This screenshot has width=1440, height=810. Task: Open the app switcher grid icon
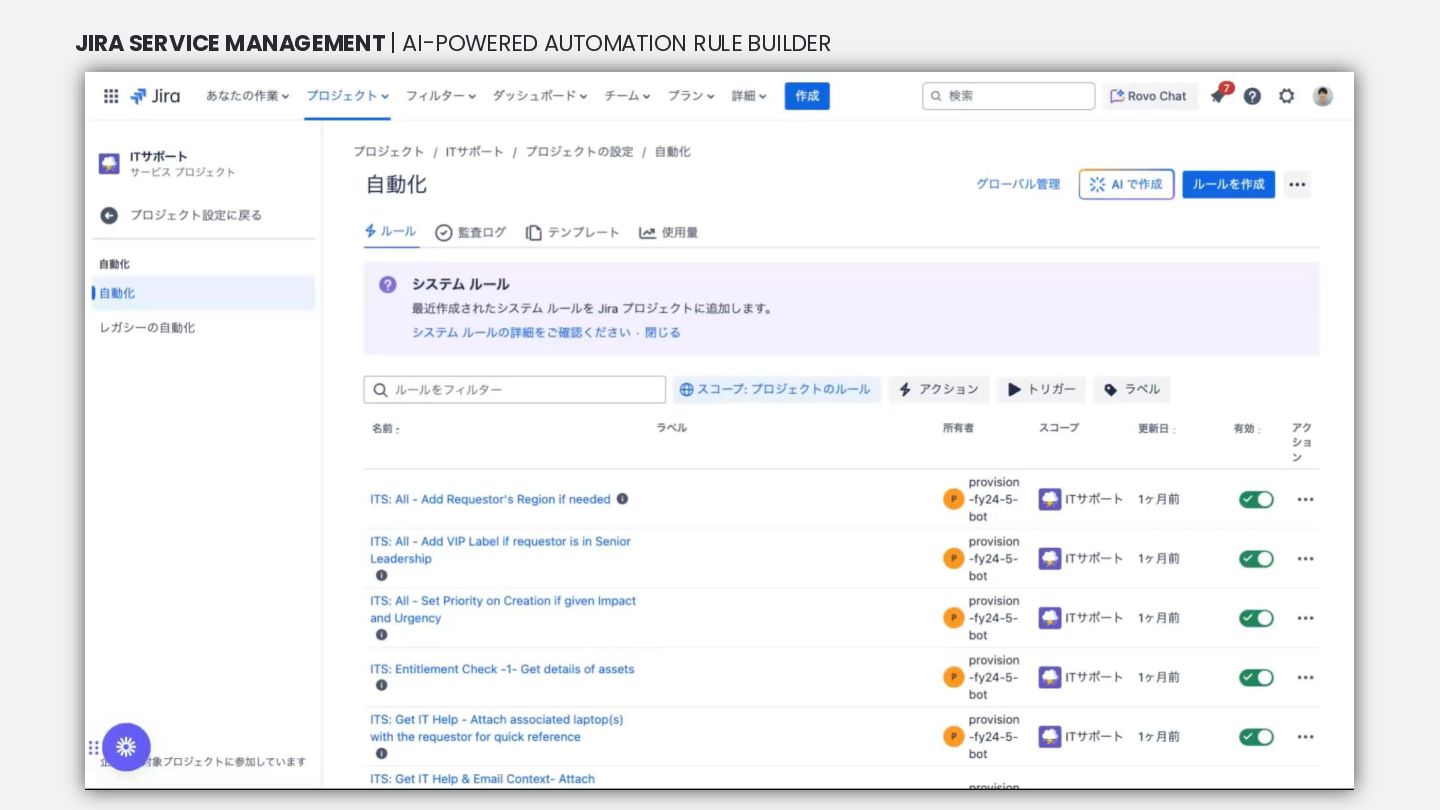(x=111, y=96)
